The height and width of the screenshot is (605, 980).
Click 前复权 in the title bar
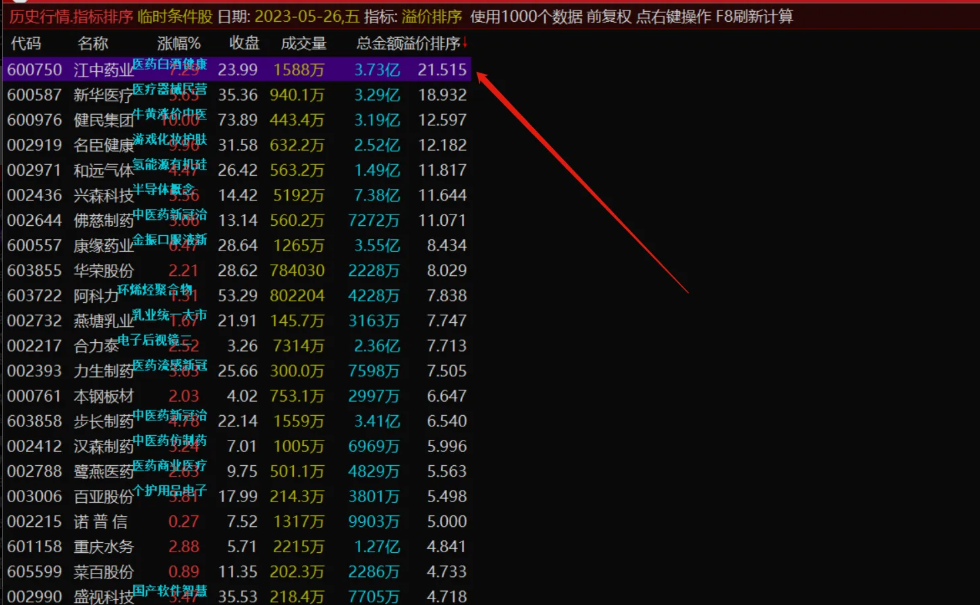tap(609, 17)
